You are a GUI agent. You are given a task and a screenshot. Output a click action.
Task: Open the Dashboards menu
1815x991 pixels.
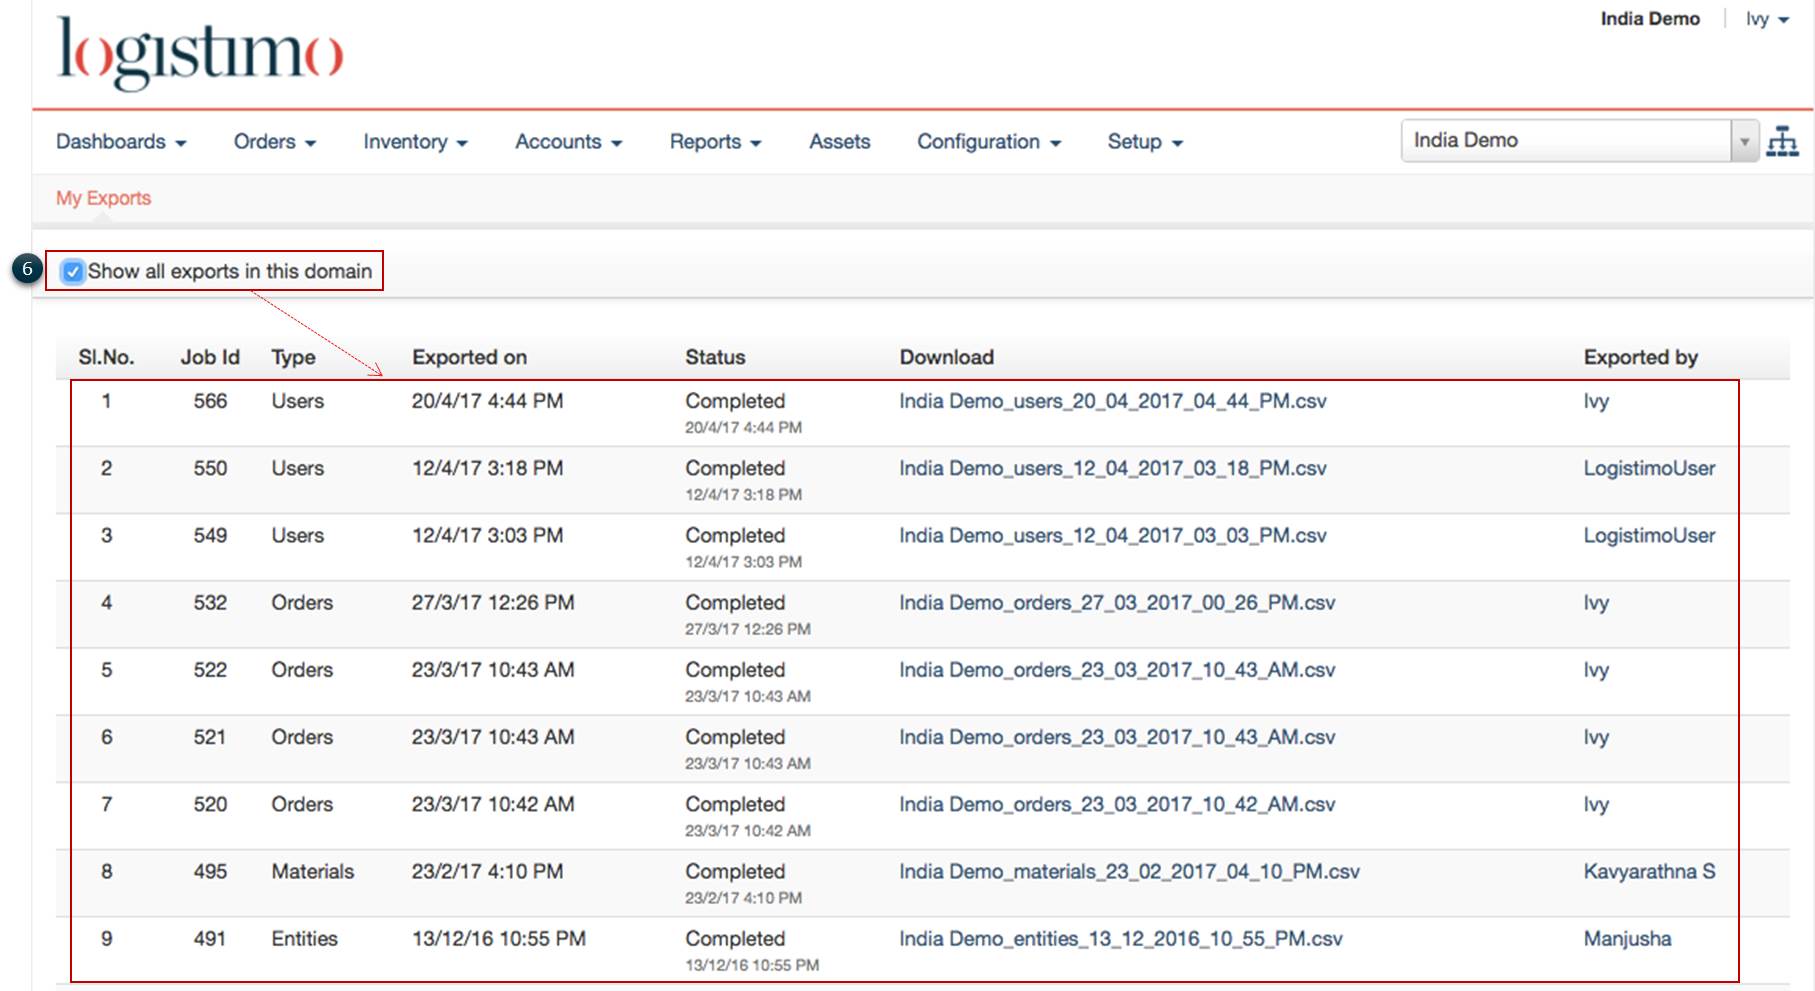click(x=121, y=142)
